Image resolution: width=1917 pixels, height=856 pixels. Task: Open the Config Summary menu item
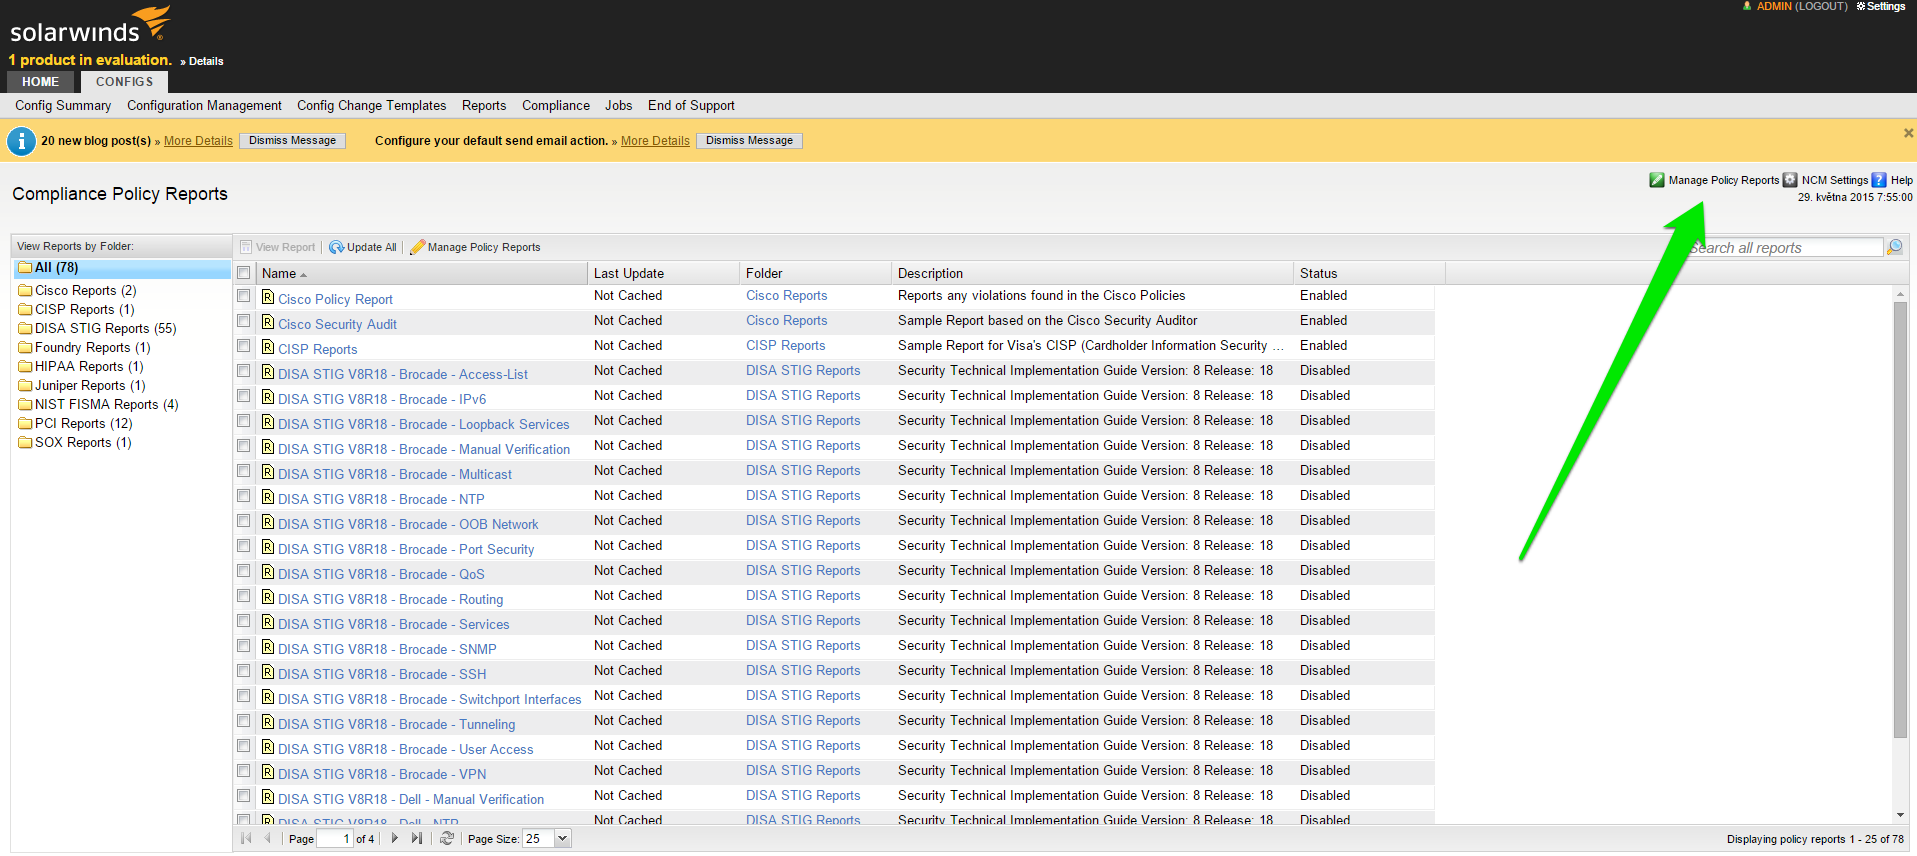click(63, 105)
